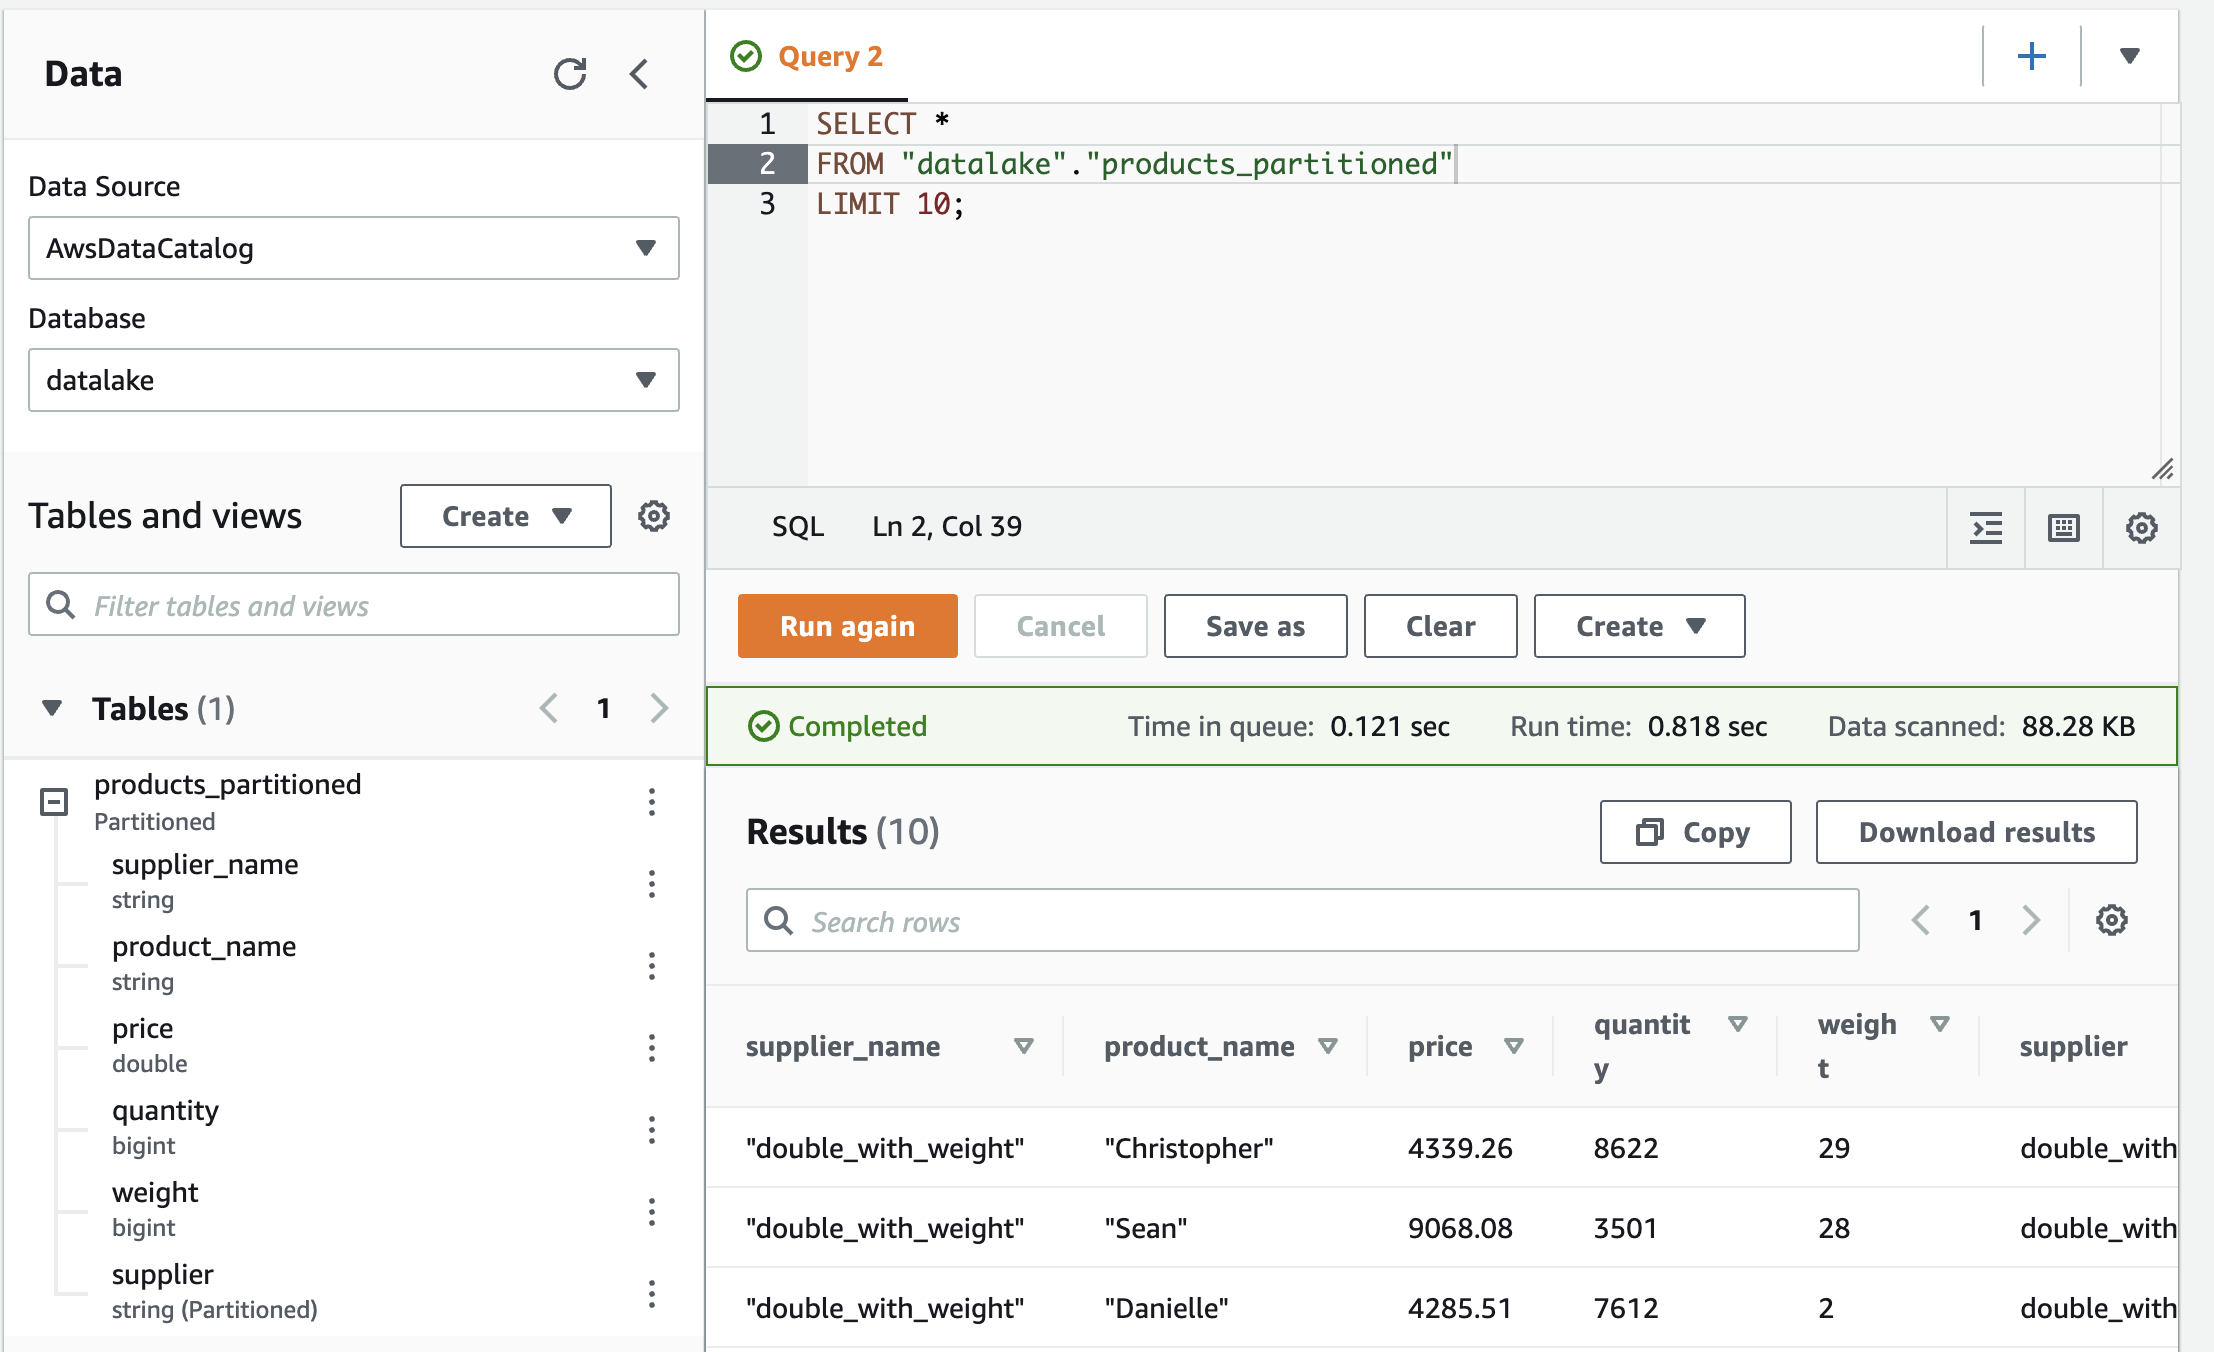Copy the query results
The height and width of the screenshot is (1352, 2214).
pyautogui.click(x=1696, y=832)
